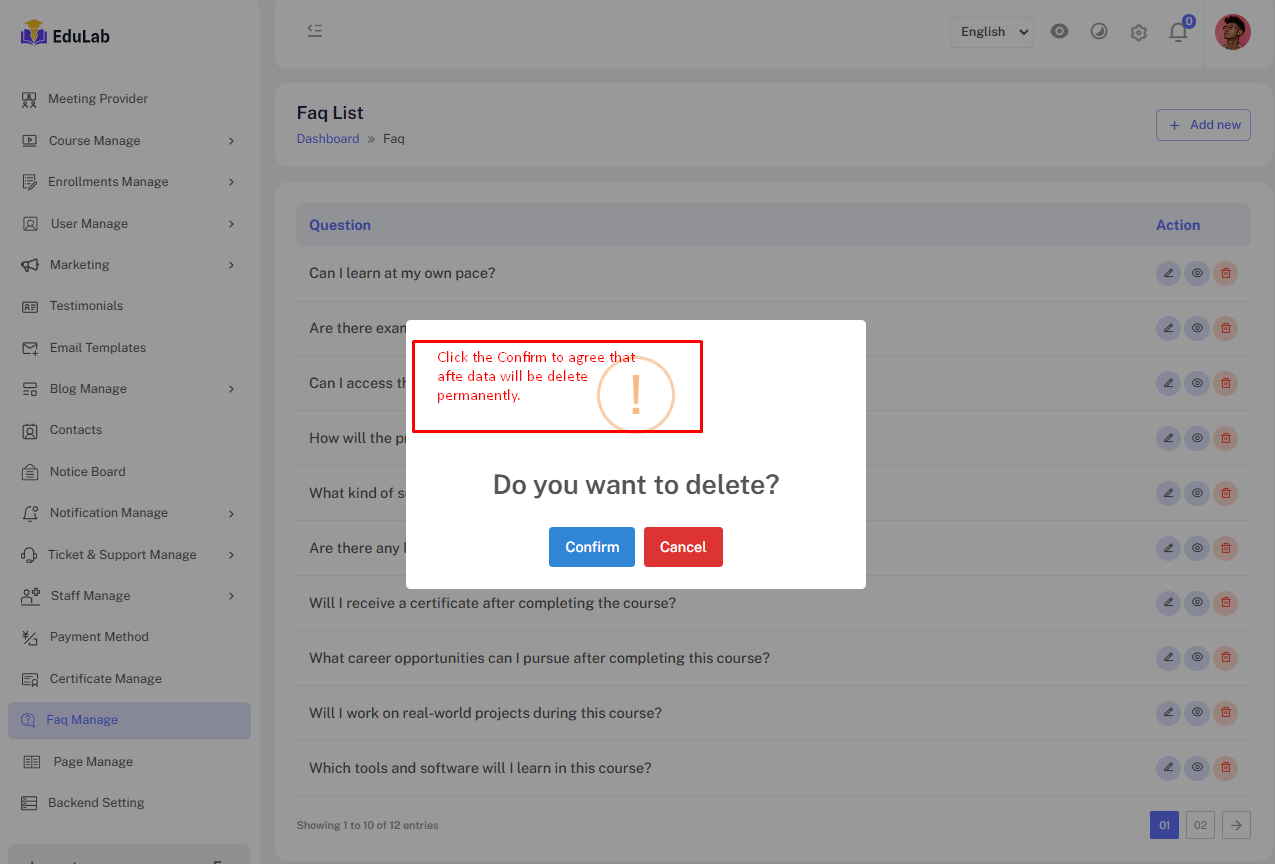The width and height of the screenshot is (1275, 864).
Task: Delete the 'Can I learn at my own pace?' FAQ
Action: [1225, 273]
